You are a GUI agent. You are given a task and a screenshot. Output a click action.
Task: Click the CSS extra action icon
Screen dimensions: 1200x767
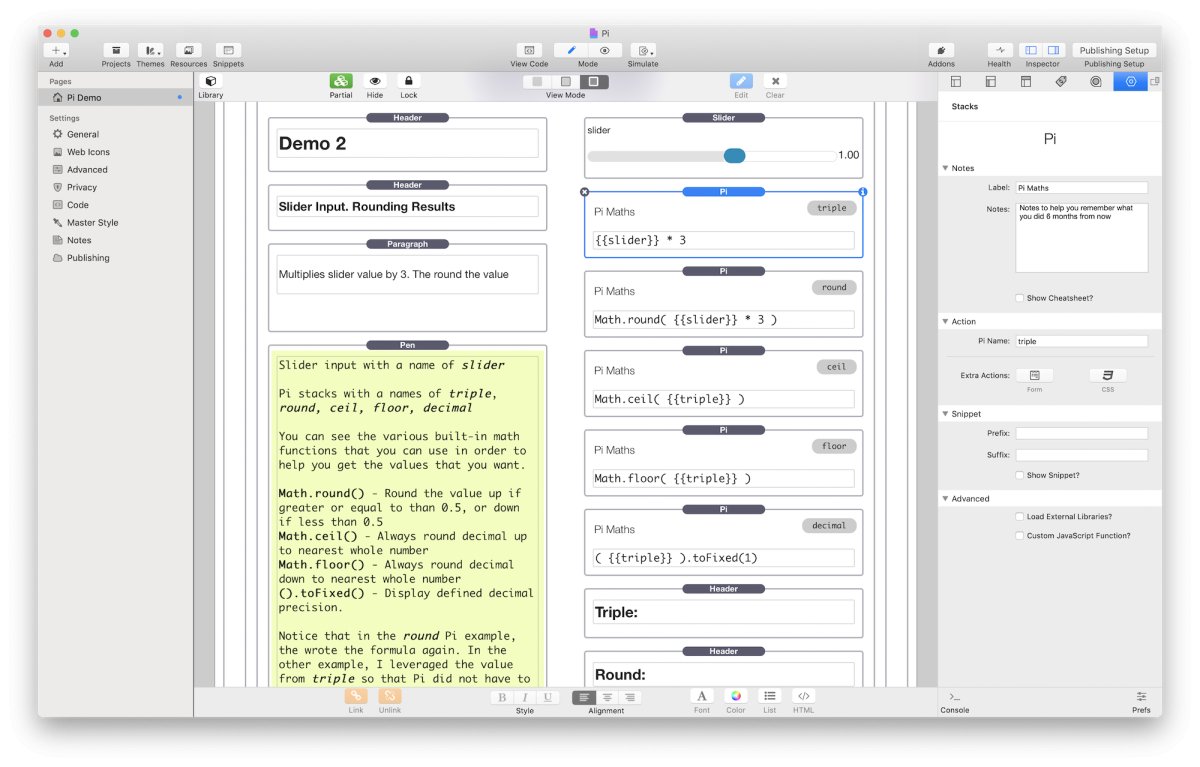click(1107, 376)
